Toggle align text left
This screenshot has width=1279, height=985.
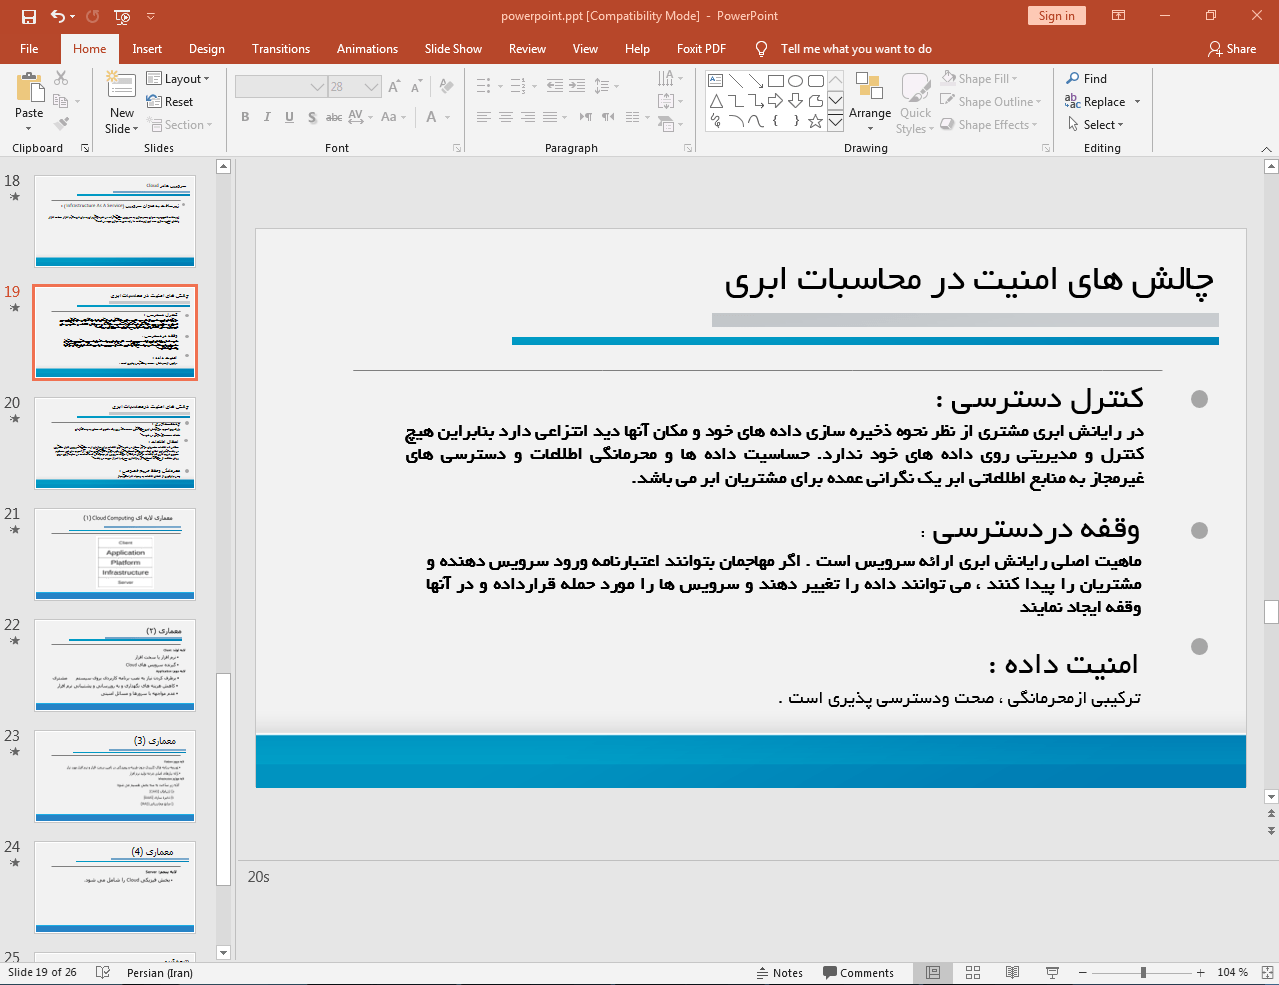click(484, 117)
